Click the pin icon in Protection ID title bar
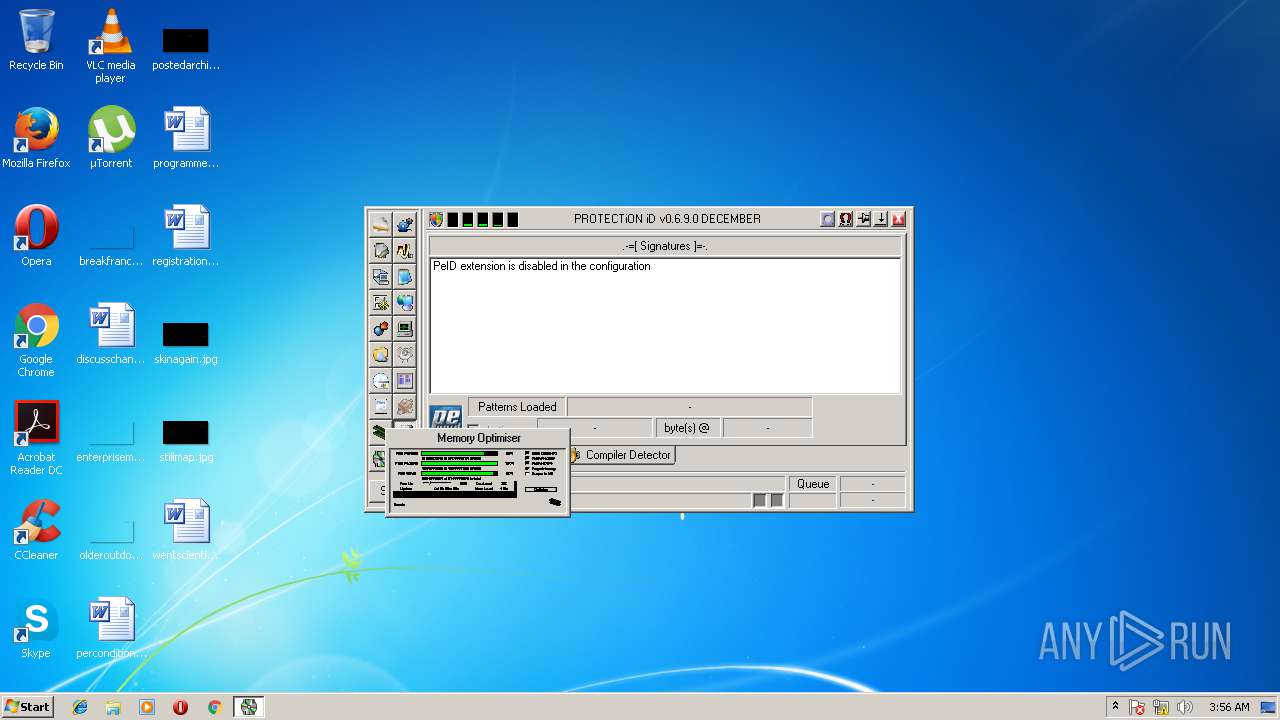This screenshot has height=720, width=1280. [863, 219]
